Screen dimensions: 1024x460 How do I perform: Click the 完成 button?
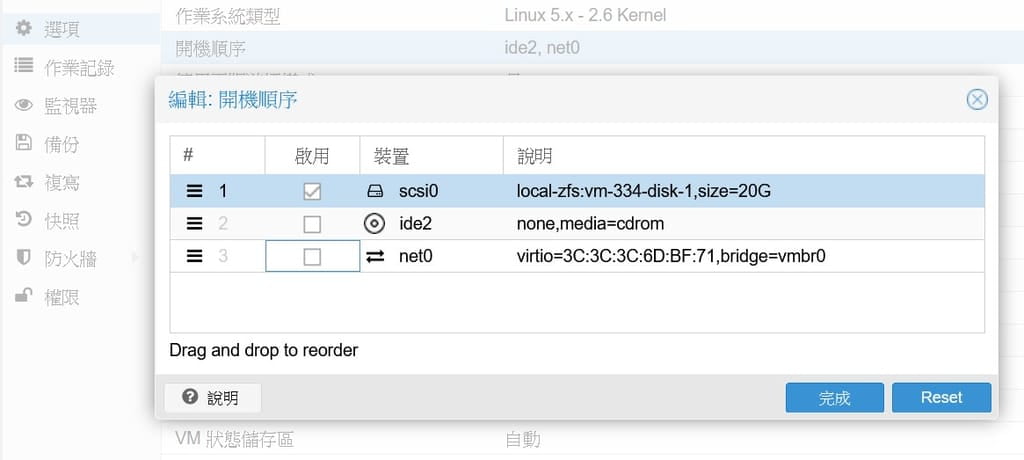coord(834,397)
